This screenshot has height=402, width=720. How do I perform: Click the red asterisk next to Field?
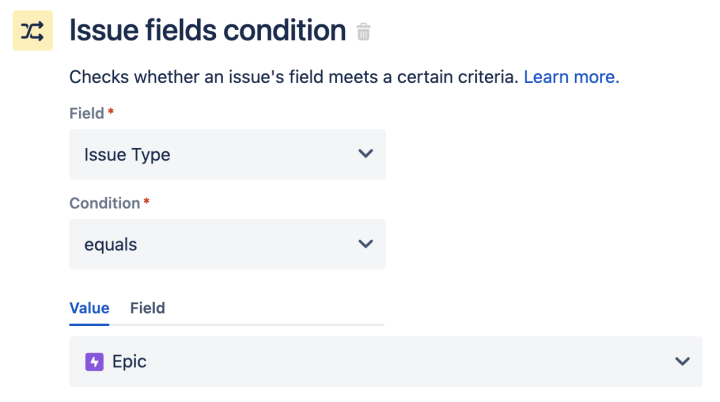111,112
